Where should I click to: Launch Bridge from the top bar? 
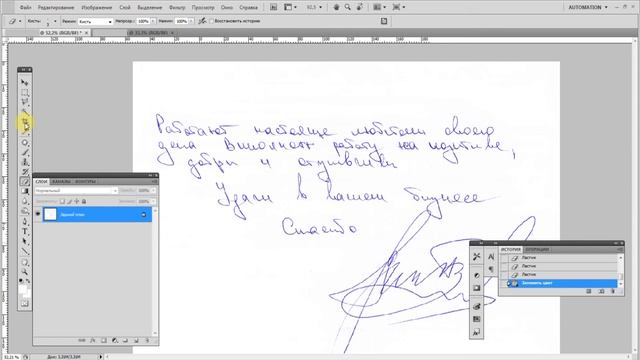273,7
